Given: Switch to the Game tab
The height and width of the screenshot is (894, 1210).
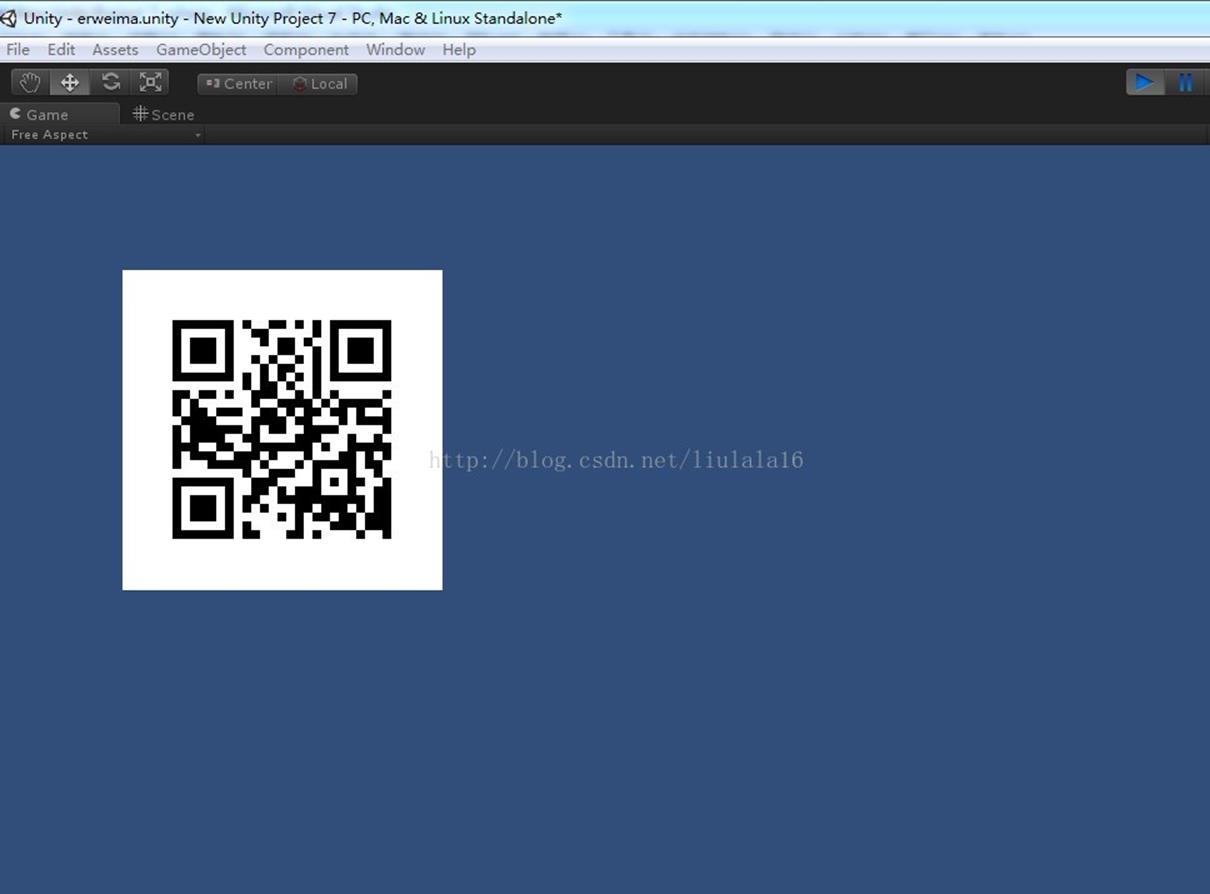Looking at the screenshot, I should pos(60,114).
